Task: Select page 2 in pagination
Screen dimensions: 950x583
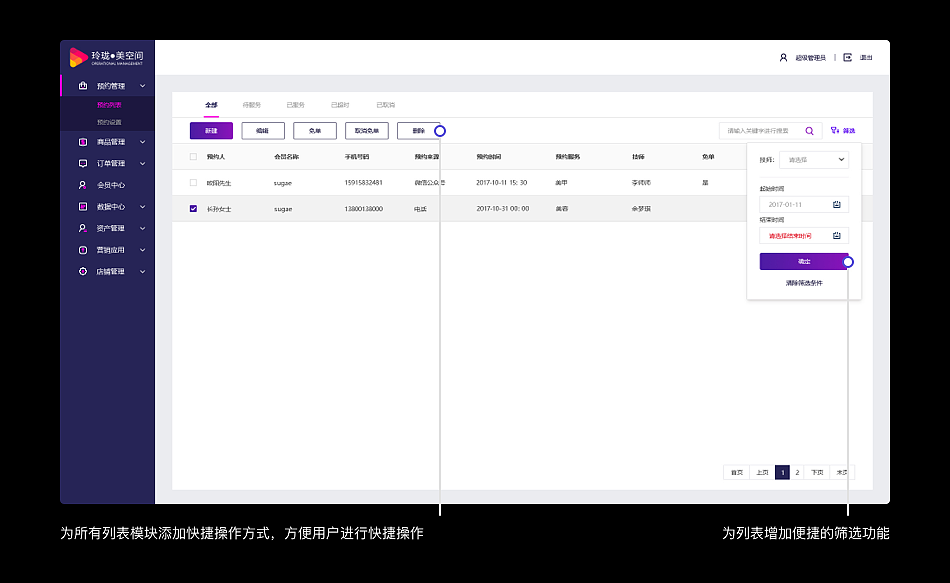Action: point(797,472)
